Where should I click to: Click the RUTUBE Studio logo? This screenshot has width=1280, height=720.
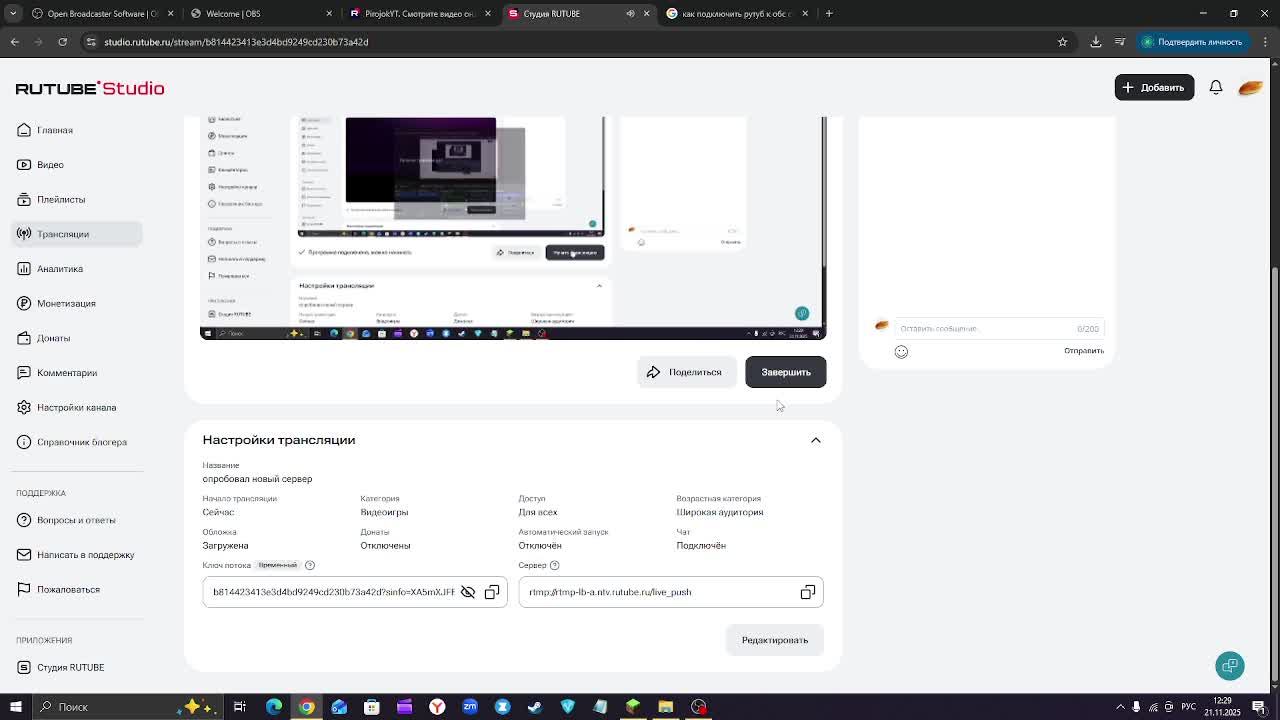(90, 88)
